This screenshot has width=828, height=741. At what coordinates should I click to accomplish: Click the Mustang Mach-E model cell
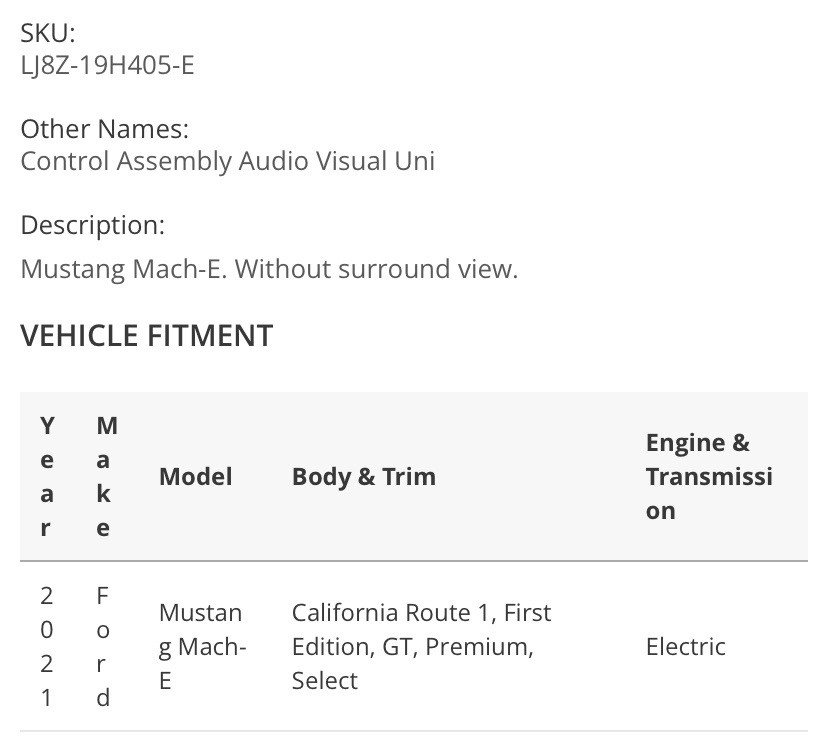[x=201, y=647]
